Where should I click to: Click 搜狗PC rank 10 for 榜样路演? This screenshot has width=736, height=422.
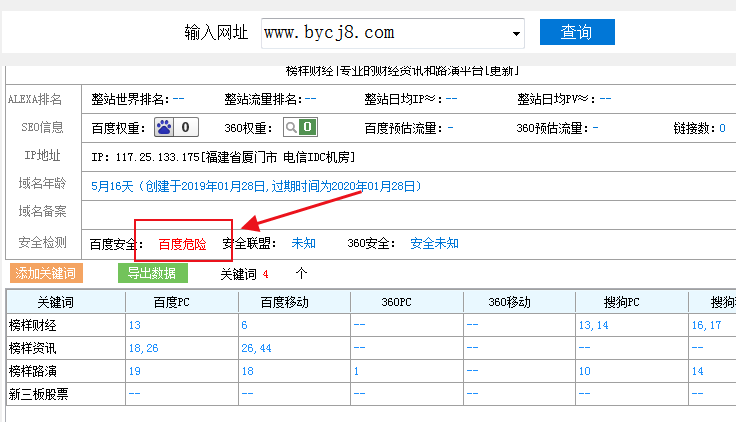pos(584,371)
